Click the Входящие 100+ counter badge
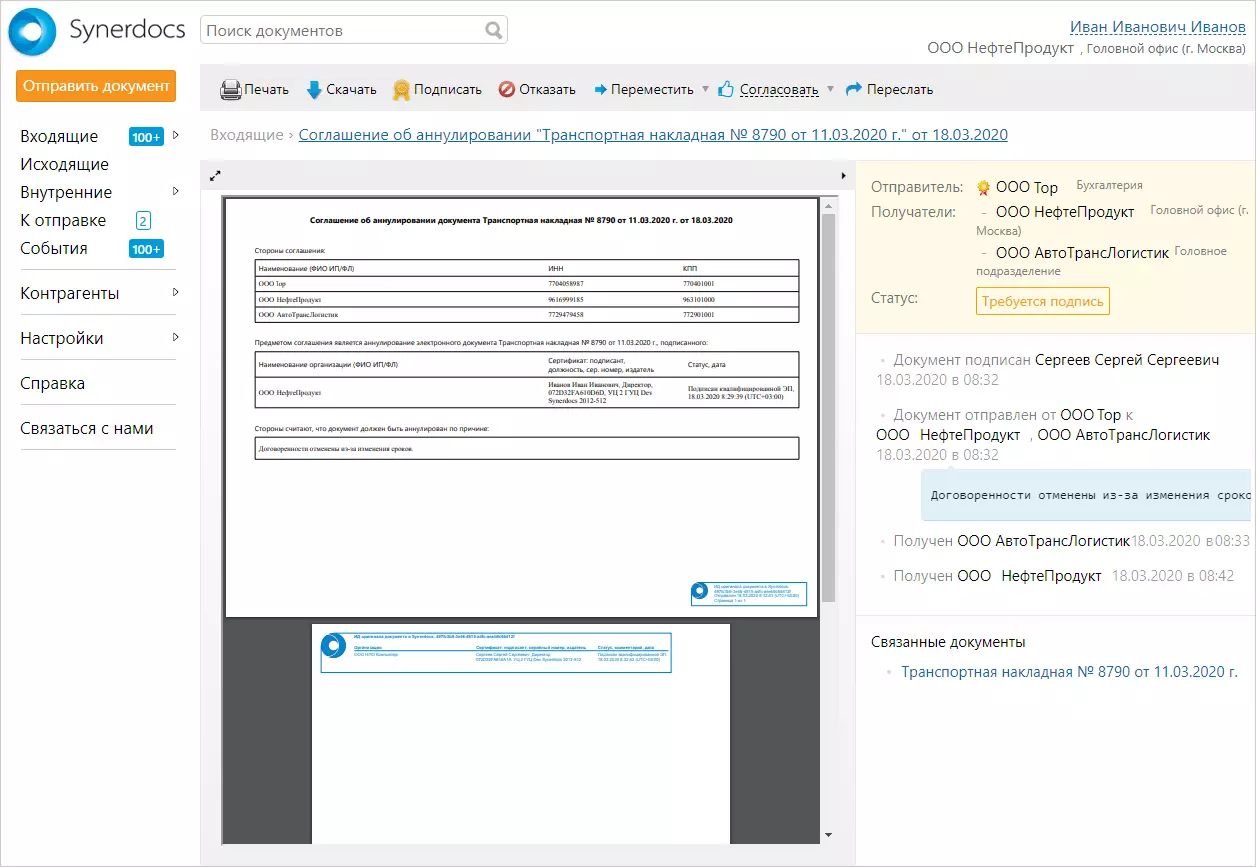 tap(146, 137)
